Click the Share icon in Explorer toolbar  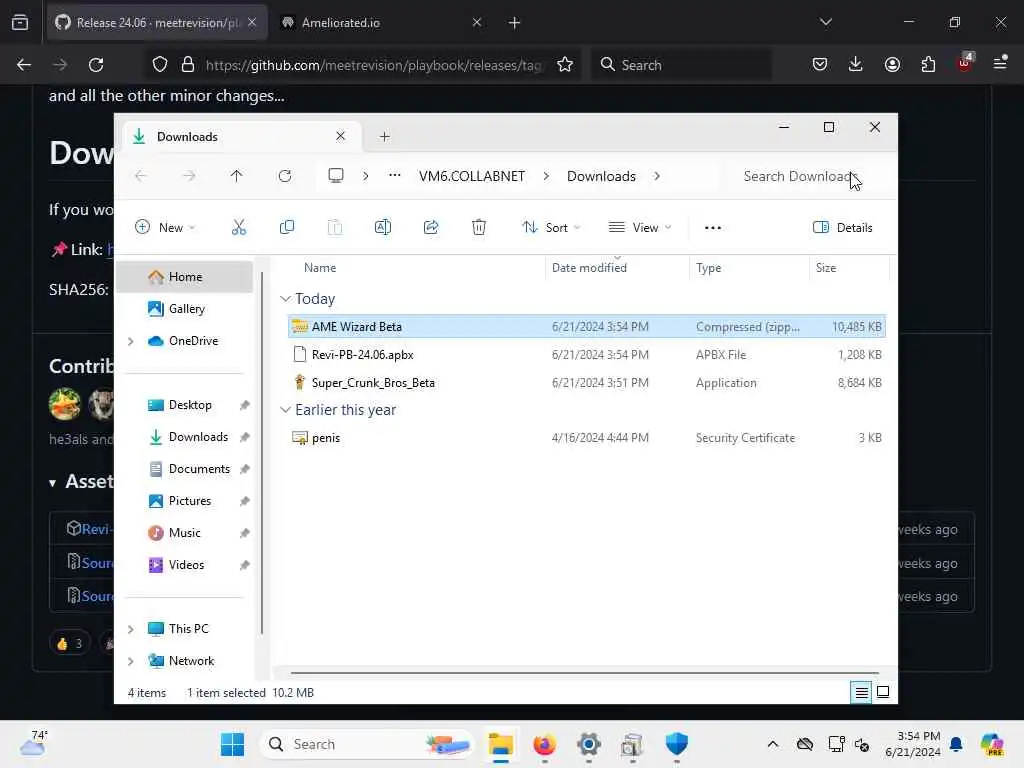pyautogui.click(x=431, y=227)
